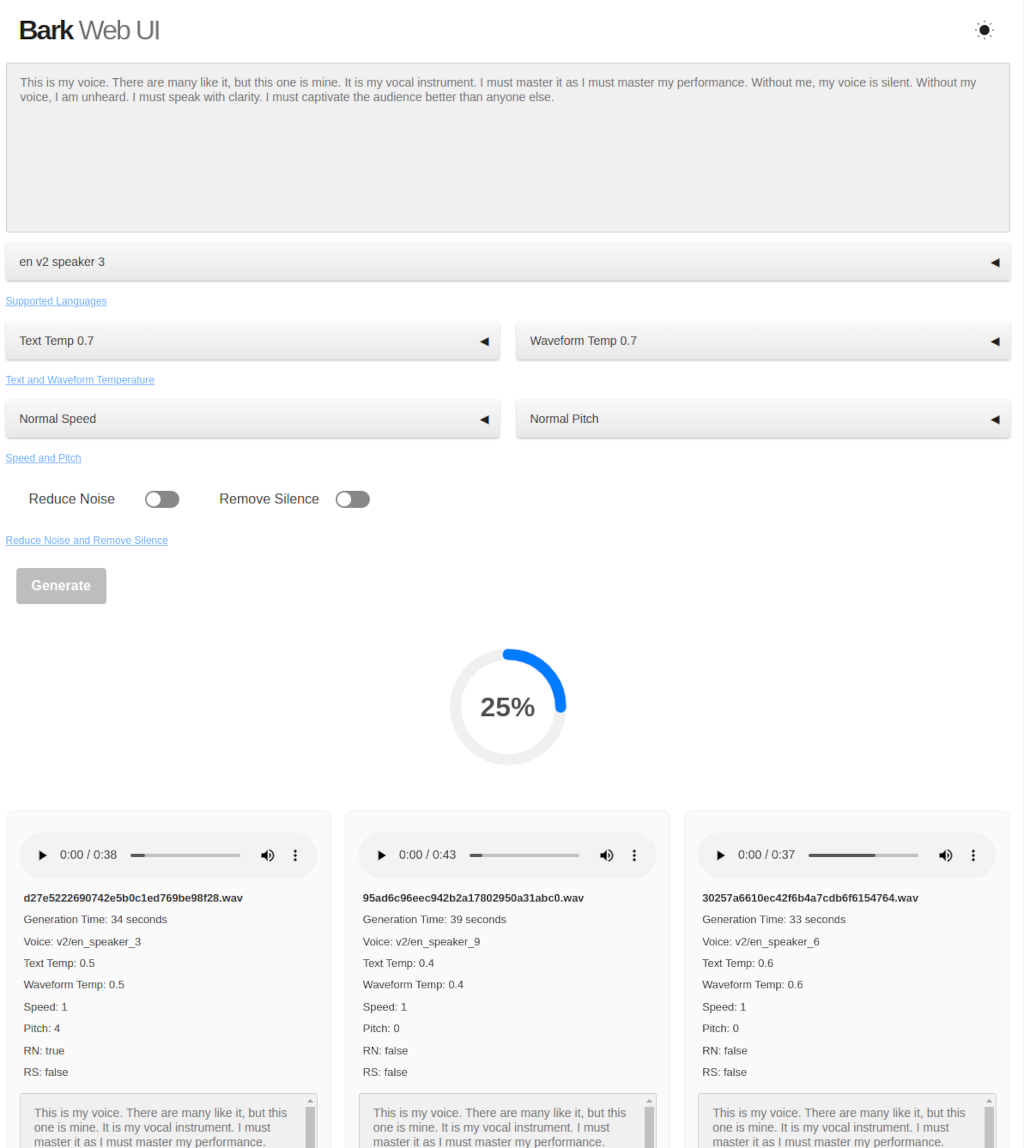The width and height of the screenshot is (1024, 1148).
Task: Play the 30257a6610ec42f6b4a7cdb6f6154764.wav audio
Action: (x=720, y=855)
